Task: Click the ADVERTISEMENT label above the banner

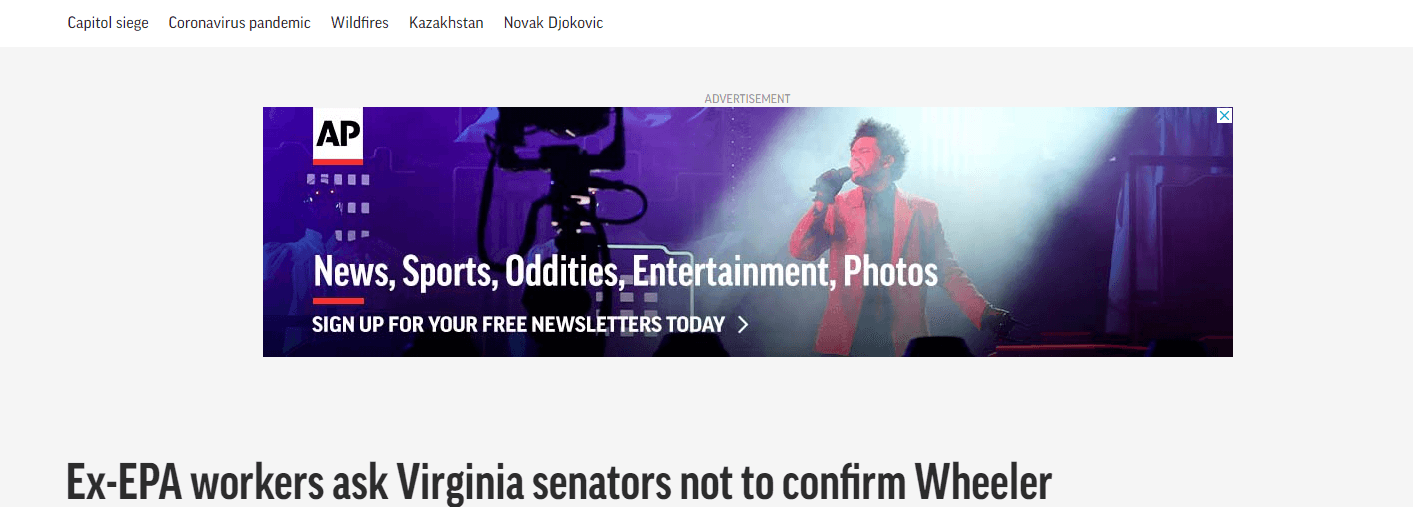Action: (747, 99)
